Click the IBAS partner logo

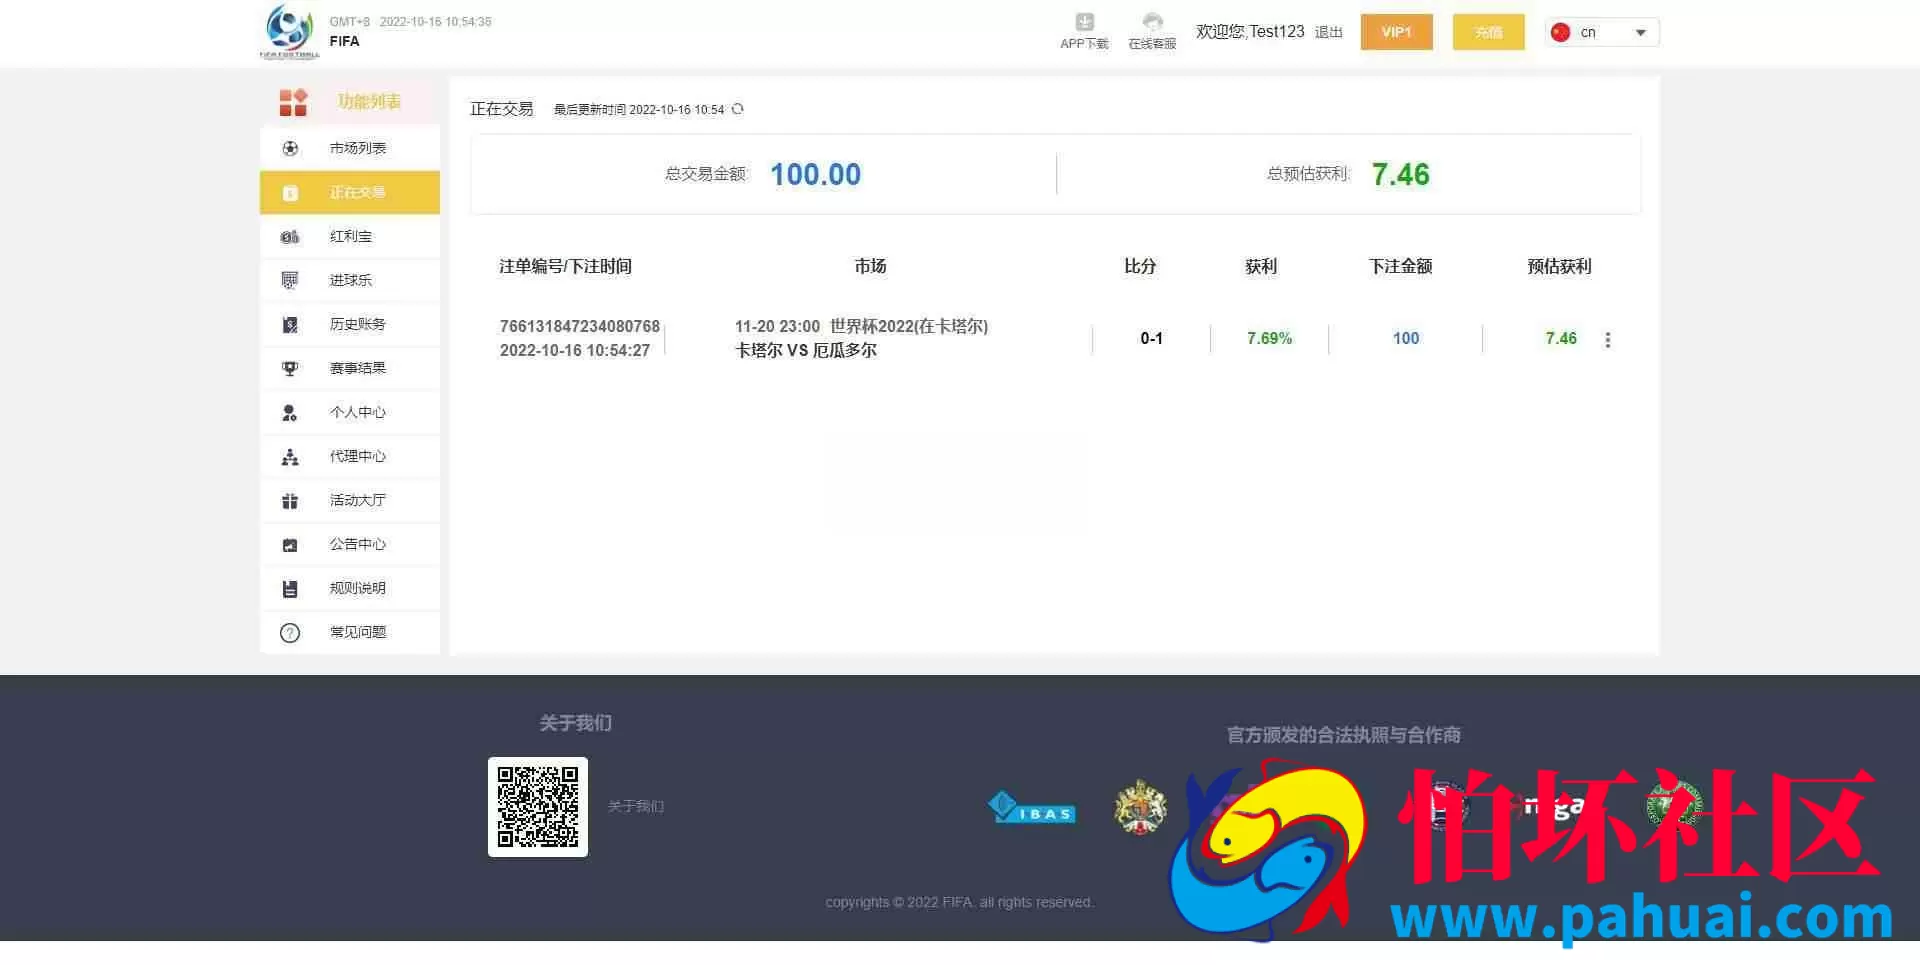click(x=1032, y=808)
